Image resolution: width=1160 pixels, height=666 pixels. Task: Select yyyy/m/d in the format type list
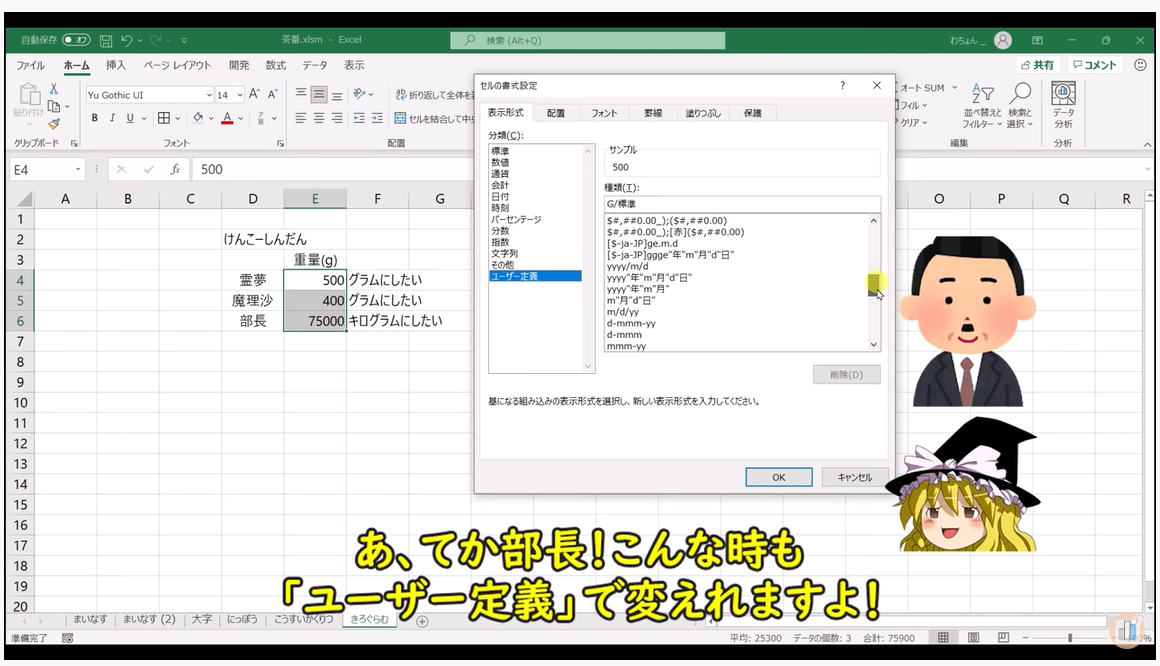pos(628,266)
